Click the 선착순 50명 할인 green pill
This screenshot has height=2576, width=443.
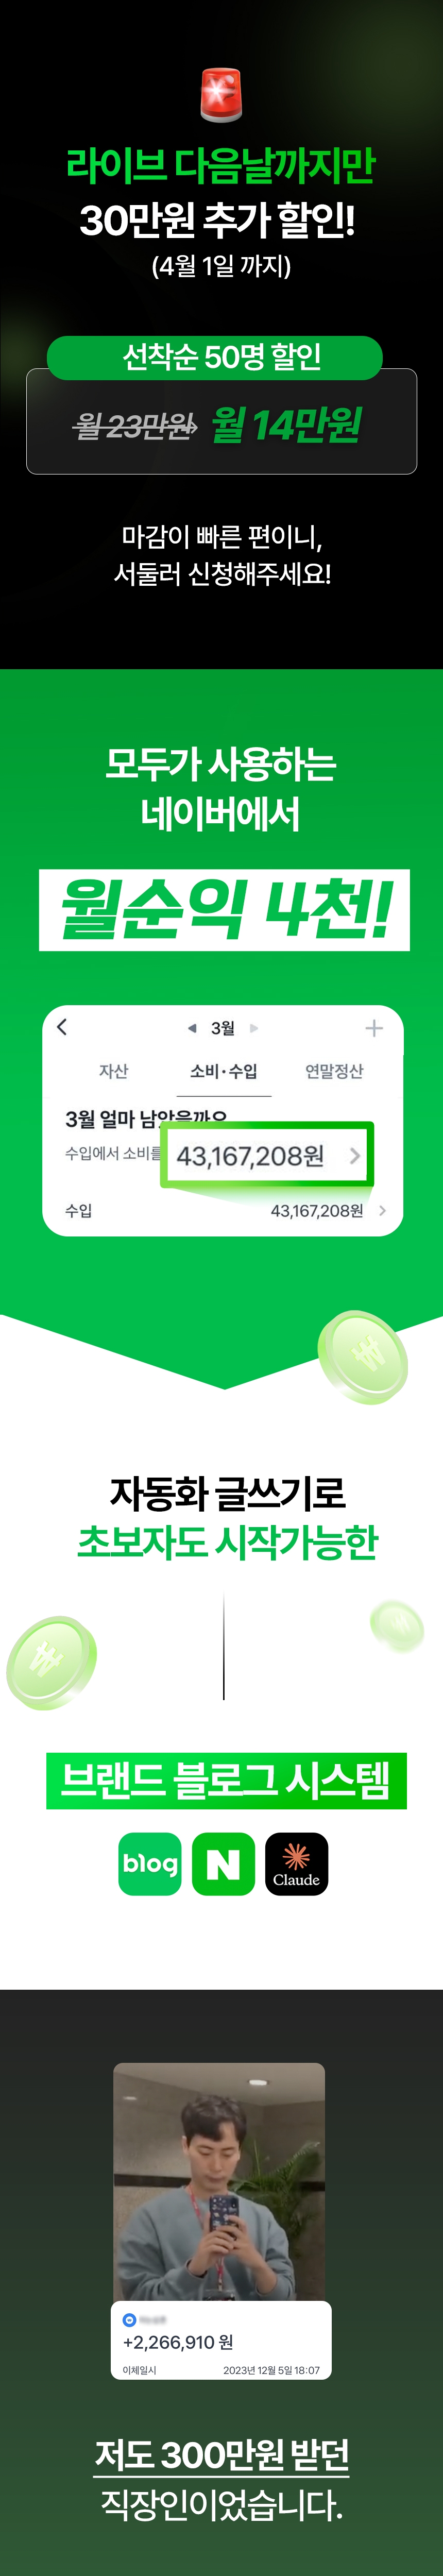pos(215,358)
